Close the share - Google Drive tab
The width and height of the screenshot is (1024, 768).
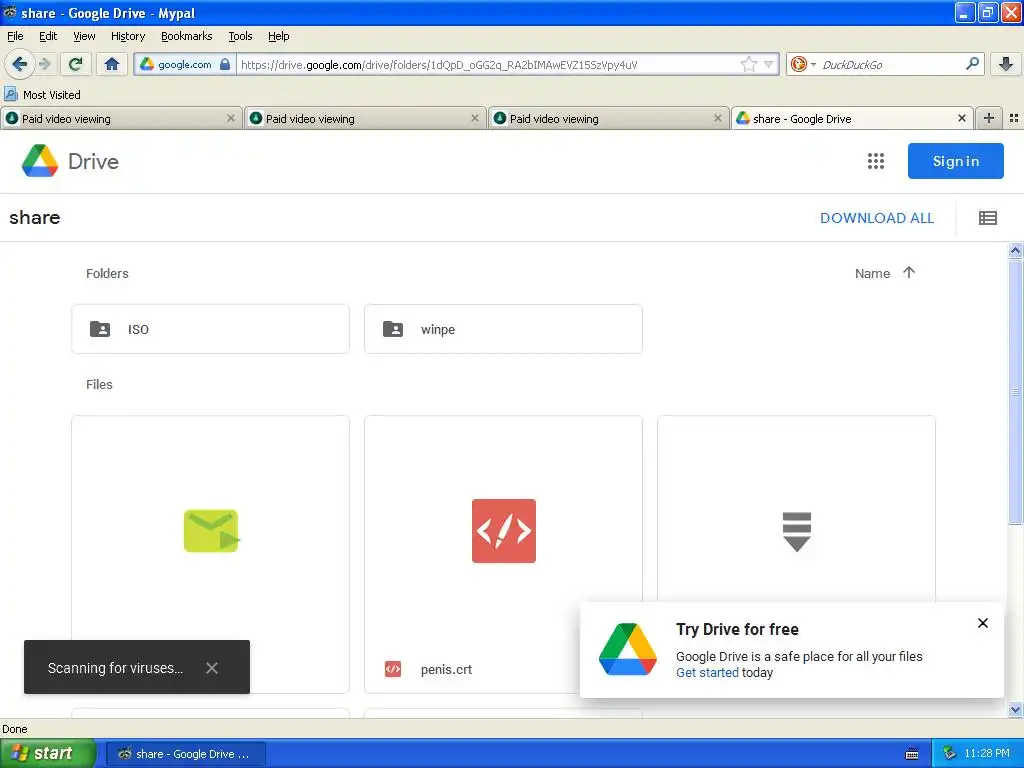(961, 118)
